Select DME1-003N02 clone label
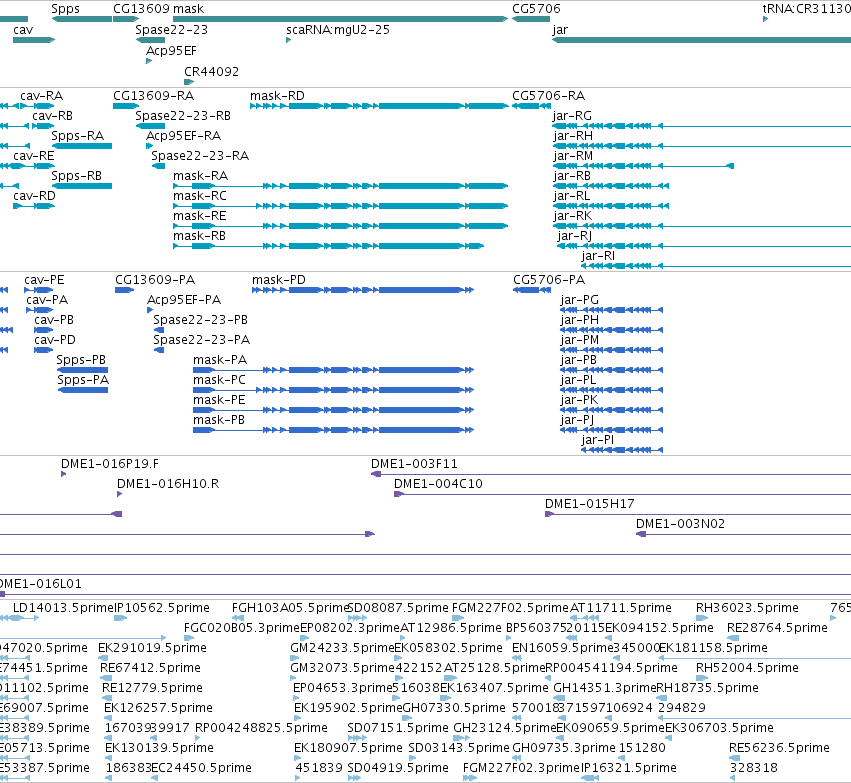The height and width of the screenshot is (783, 851). click(x=680, y=524)
